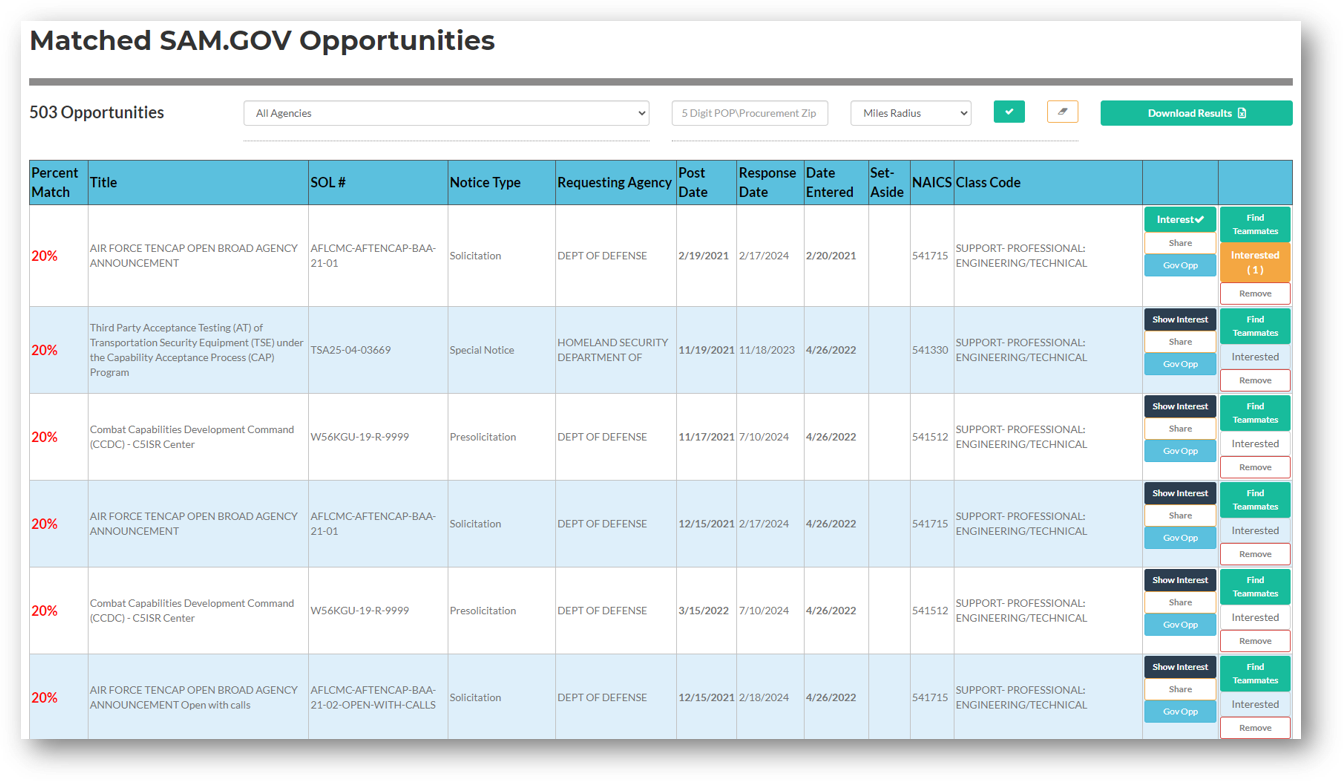Sort by the Requesting Agency column header
Viewport: 1343px width, 781px height.
616,183
